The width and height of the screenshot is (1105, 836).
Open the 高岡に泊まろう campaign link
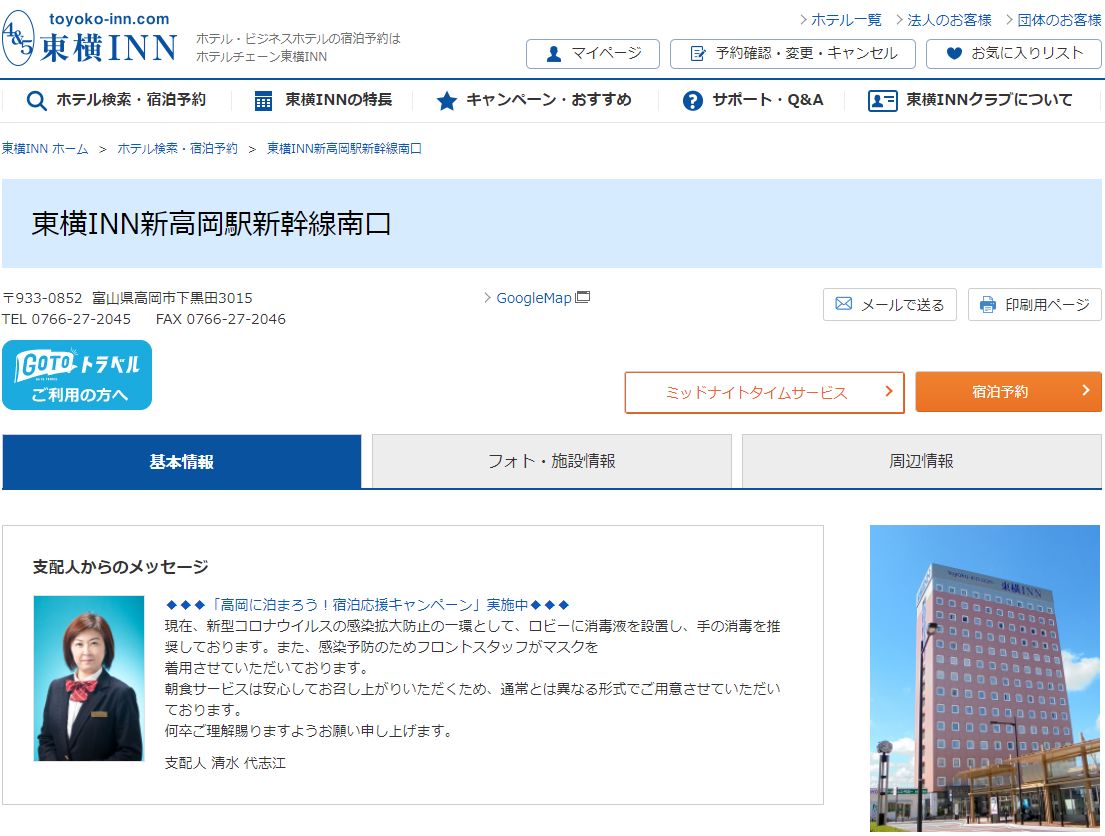tap(366, 605)
